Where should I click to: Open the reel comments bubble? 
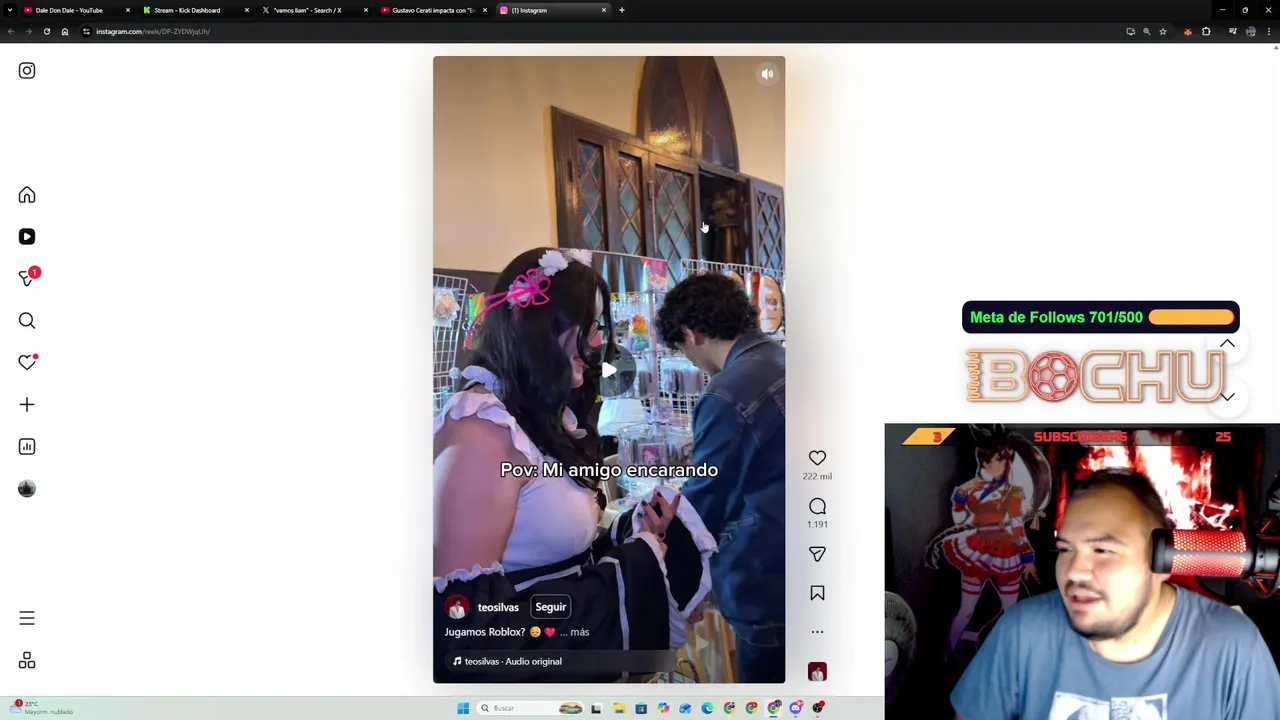pos(817,506)
